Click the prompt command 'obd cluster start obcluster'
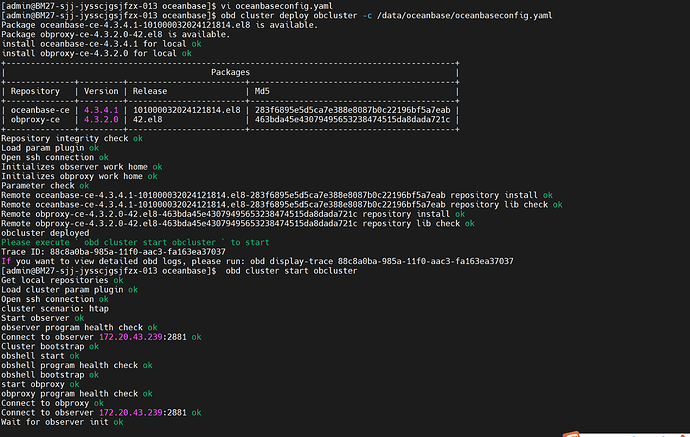The height and width of the screenshot is (437, 690). [x=291, y=271]
